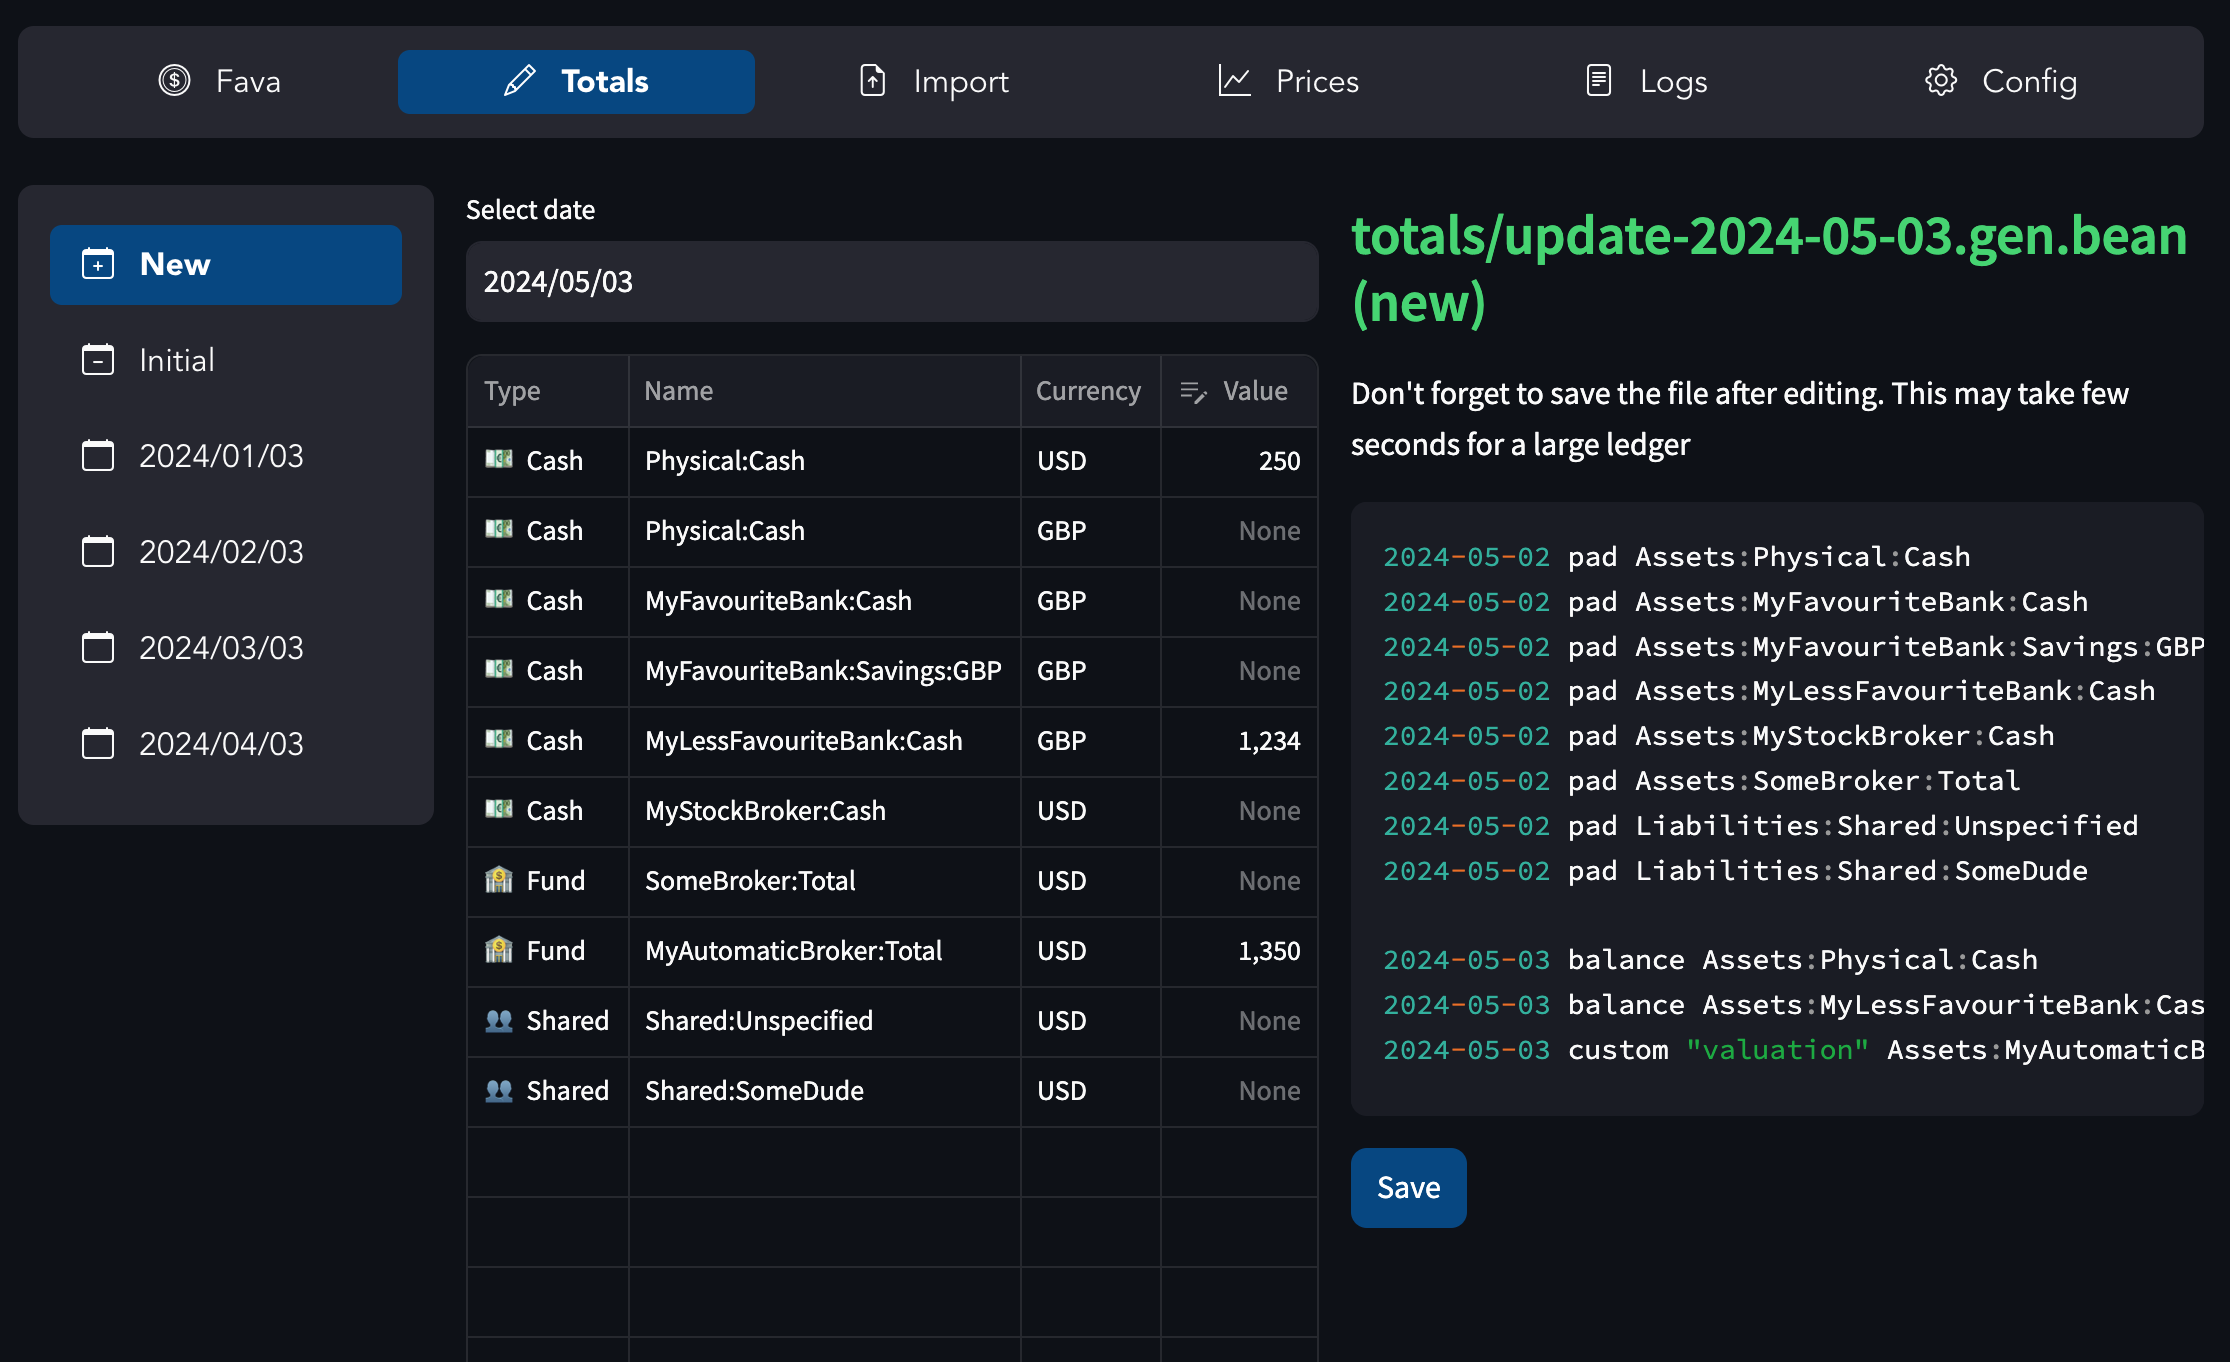Click the Fava dollar coin icon
2230x1362 pixels.
tap(174, 81)
